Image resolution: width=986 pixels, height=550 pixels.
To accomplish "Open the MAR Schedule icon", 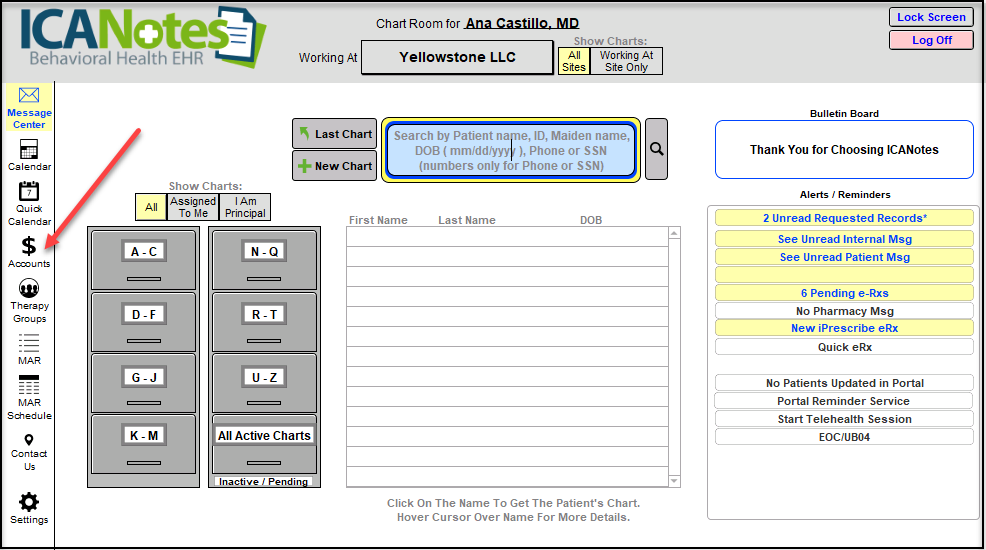I will coord(29,387).
